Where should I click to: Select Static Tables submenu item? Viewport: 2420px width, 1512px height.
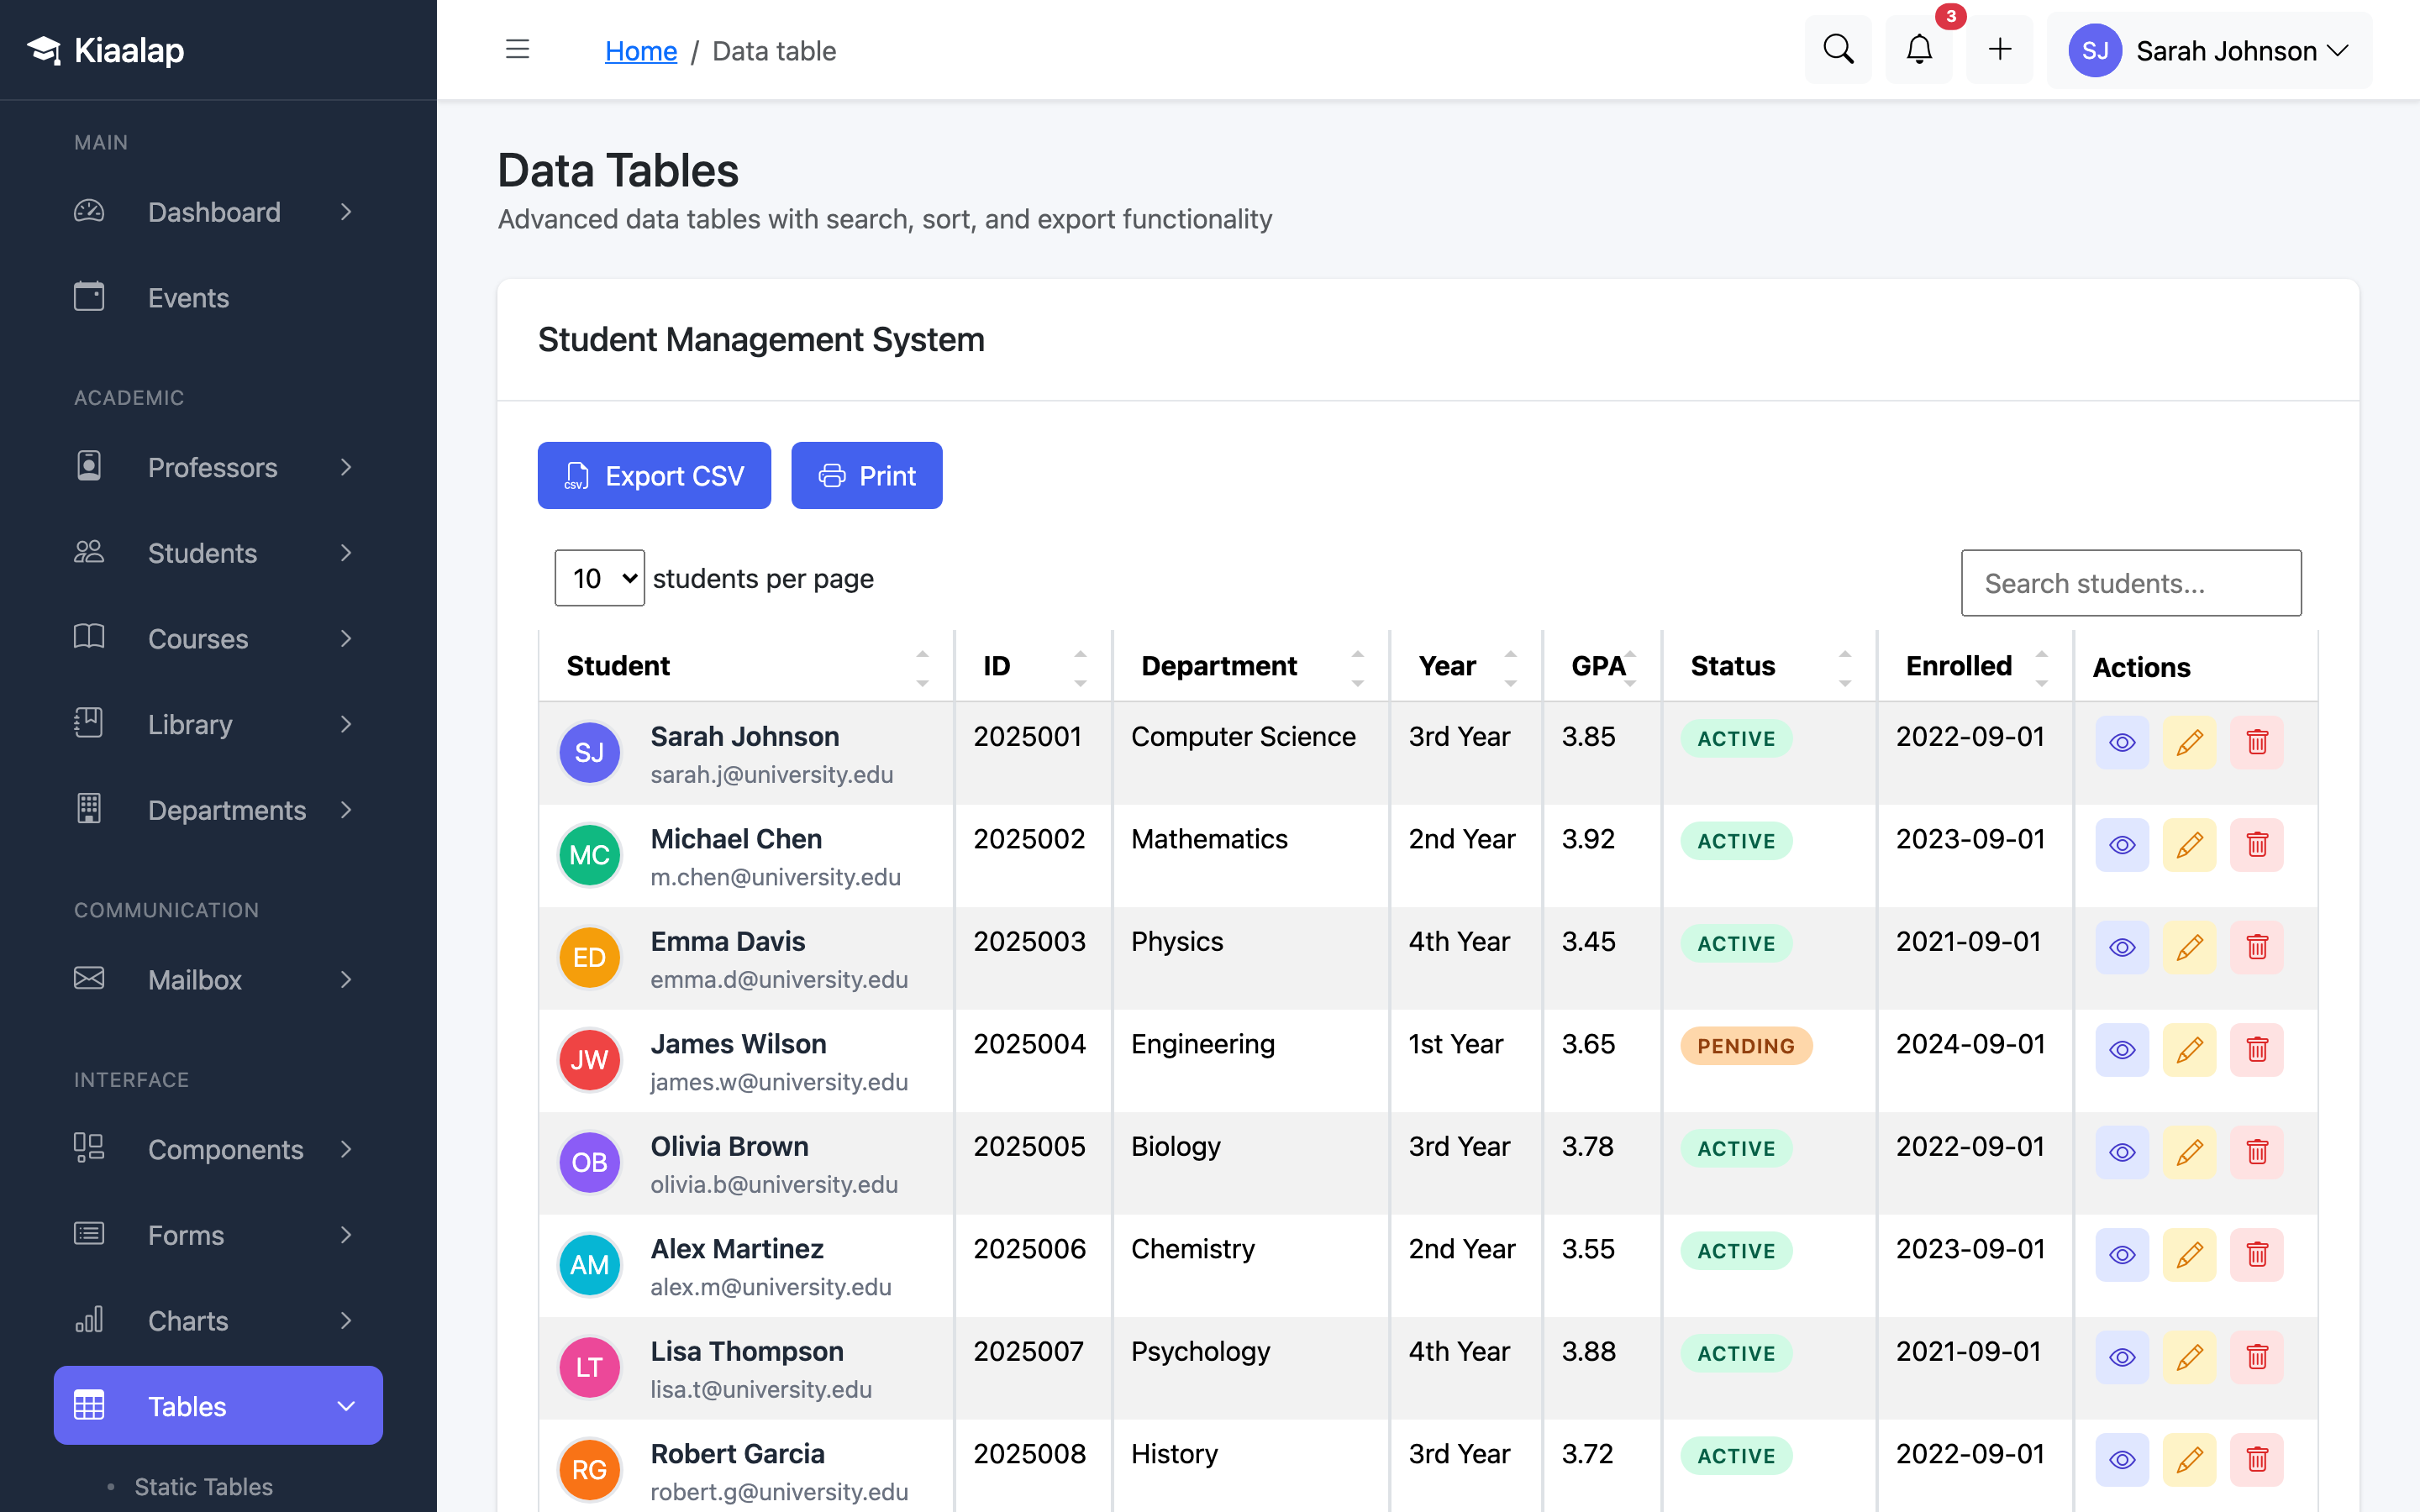coord(203,1486)
